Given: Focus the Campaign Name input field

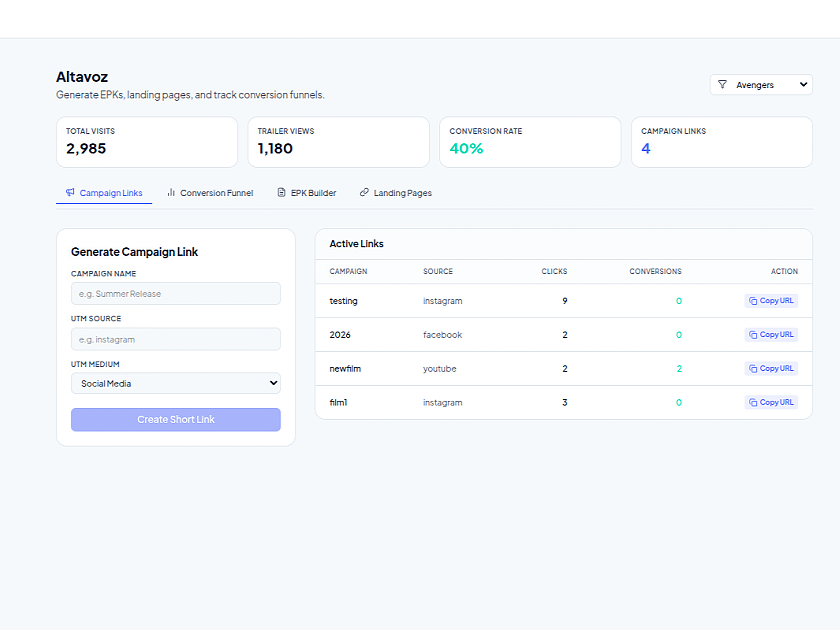Looking at the screenshot, I should (176, 294).
